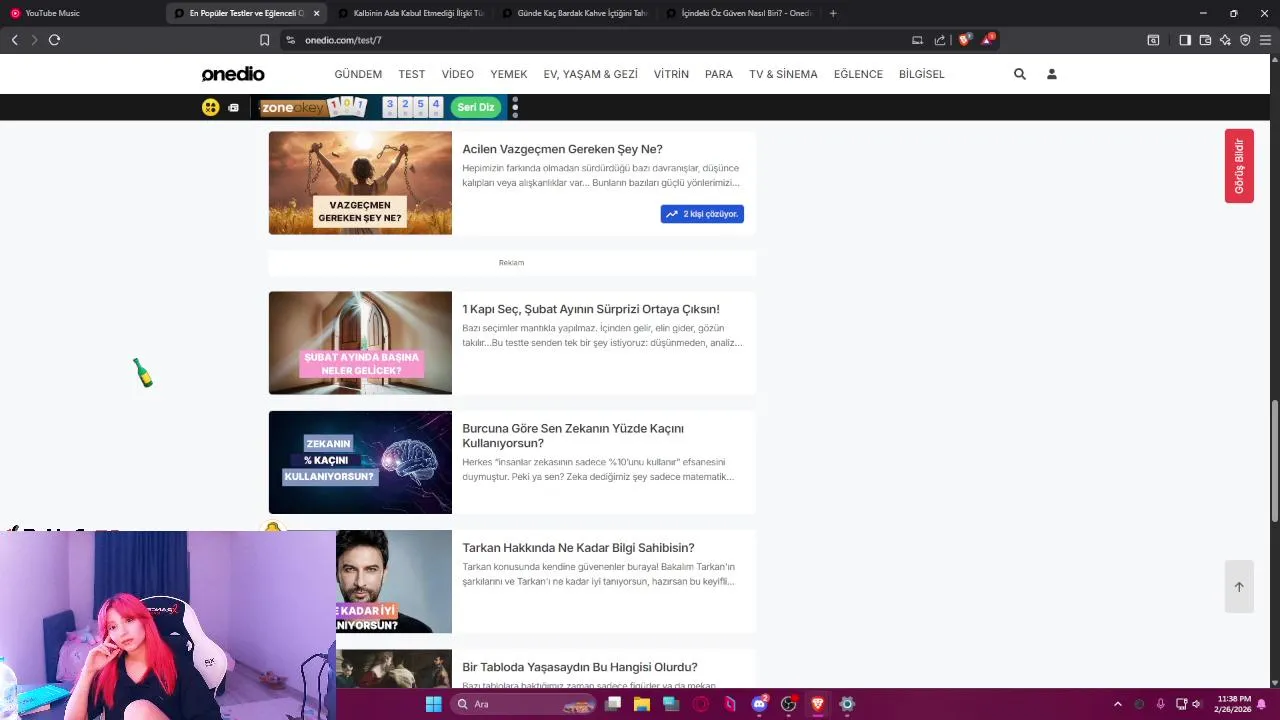Open the three-dot menu next to Seri Diz
Screen dimensions: 1280x720
515,107
